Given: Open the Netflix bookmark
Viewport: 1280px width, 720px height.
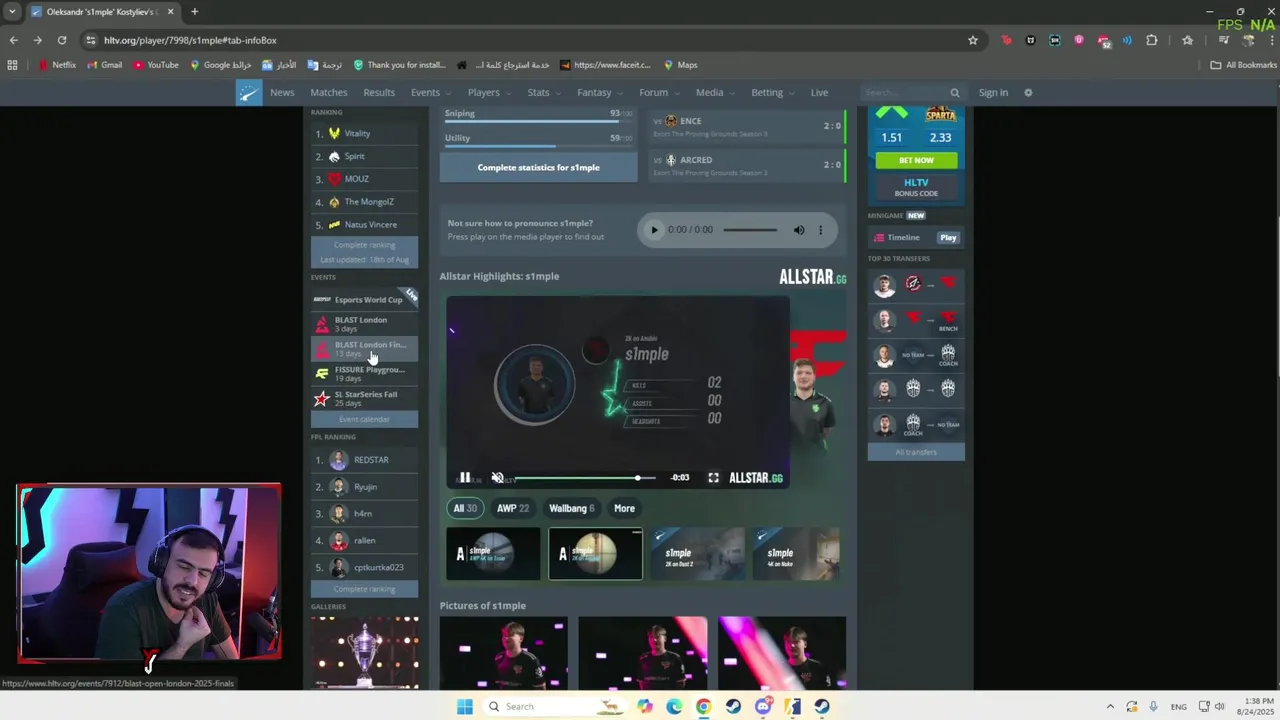Looking at the screenshot, I should 57,65.
